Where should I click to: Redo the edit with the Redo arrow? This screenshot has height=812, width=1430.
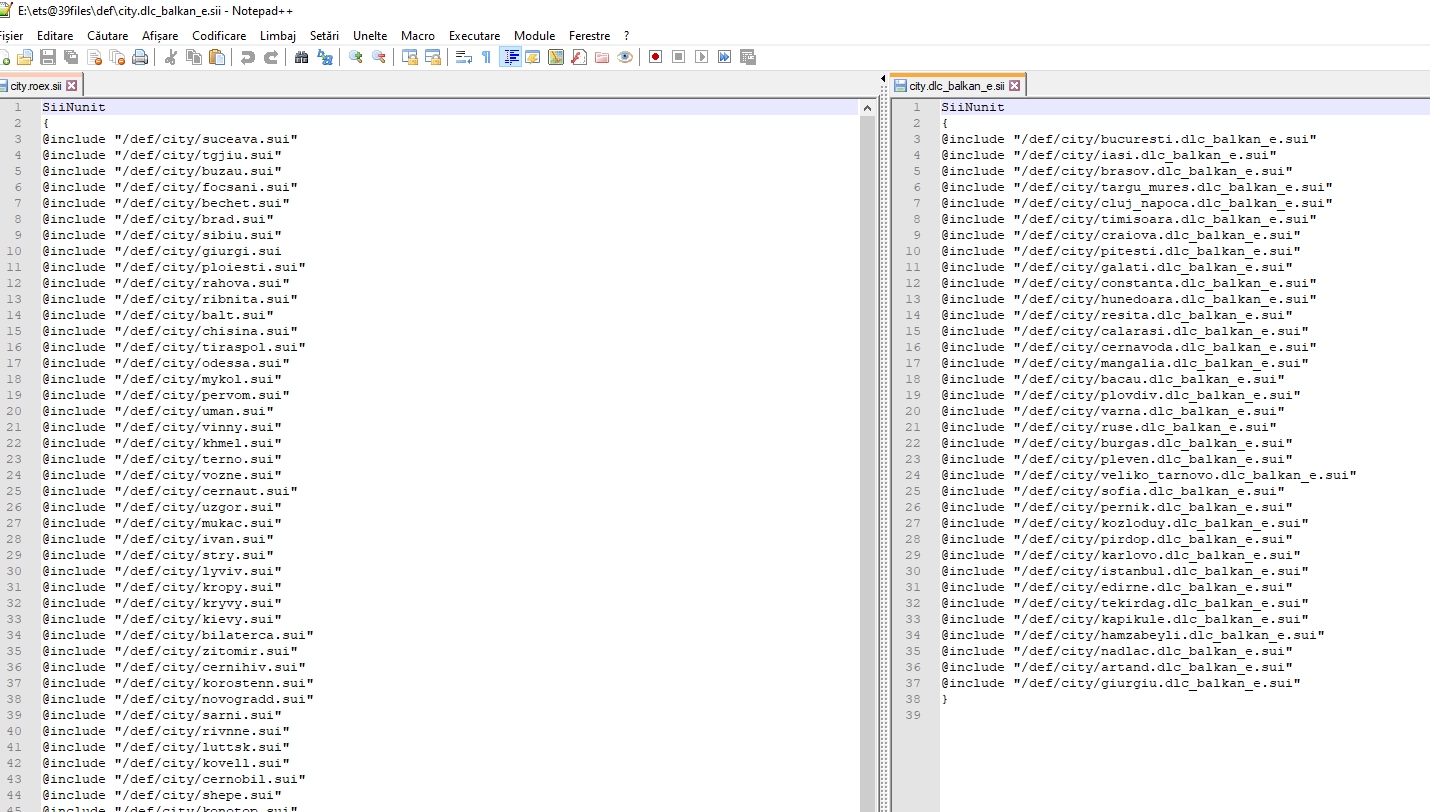click(x=271, y=57)
